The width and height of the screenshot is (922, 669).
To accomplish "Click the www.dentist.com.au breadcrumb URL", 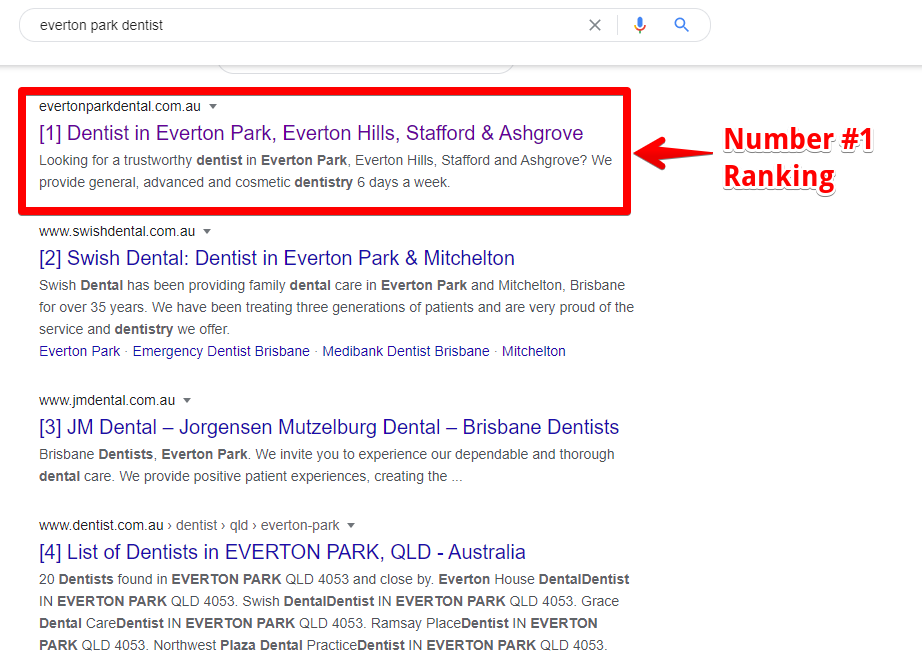I will pos(101,525).
